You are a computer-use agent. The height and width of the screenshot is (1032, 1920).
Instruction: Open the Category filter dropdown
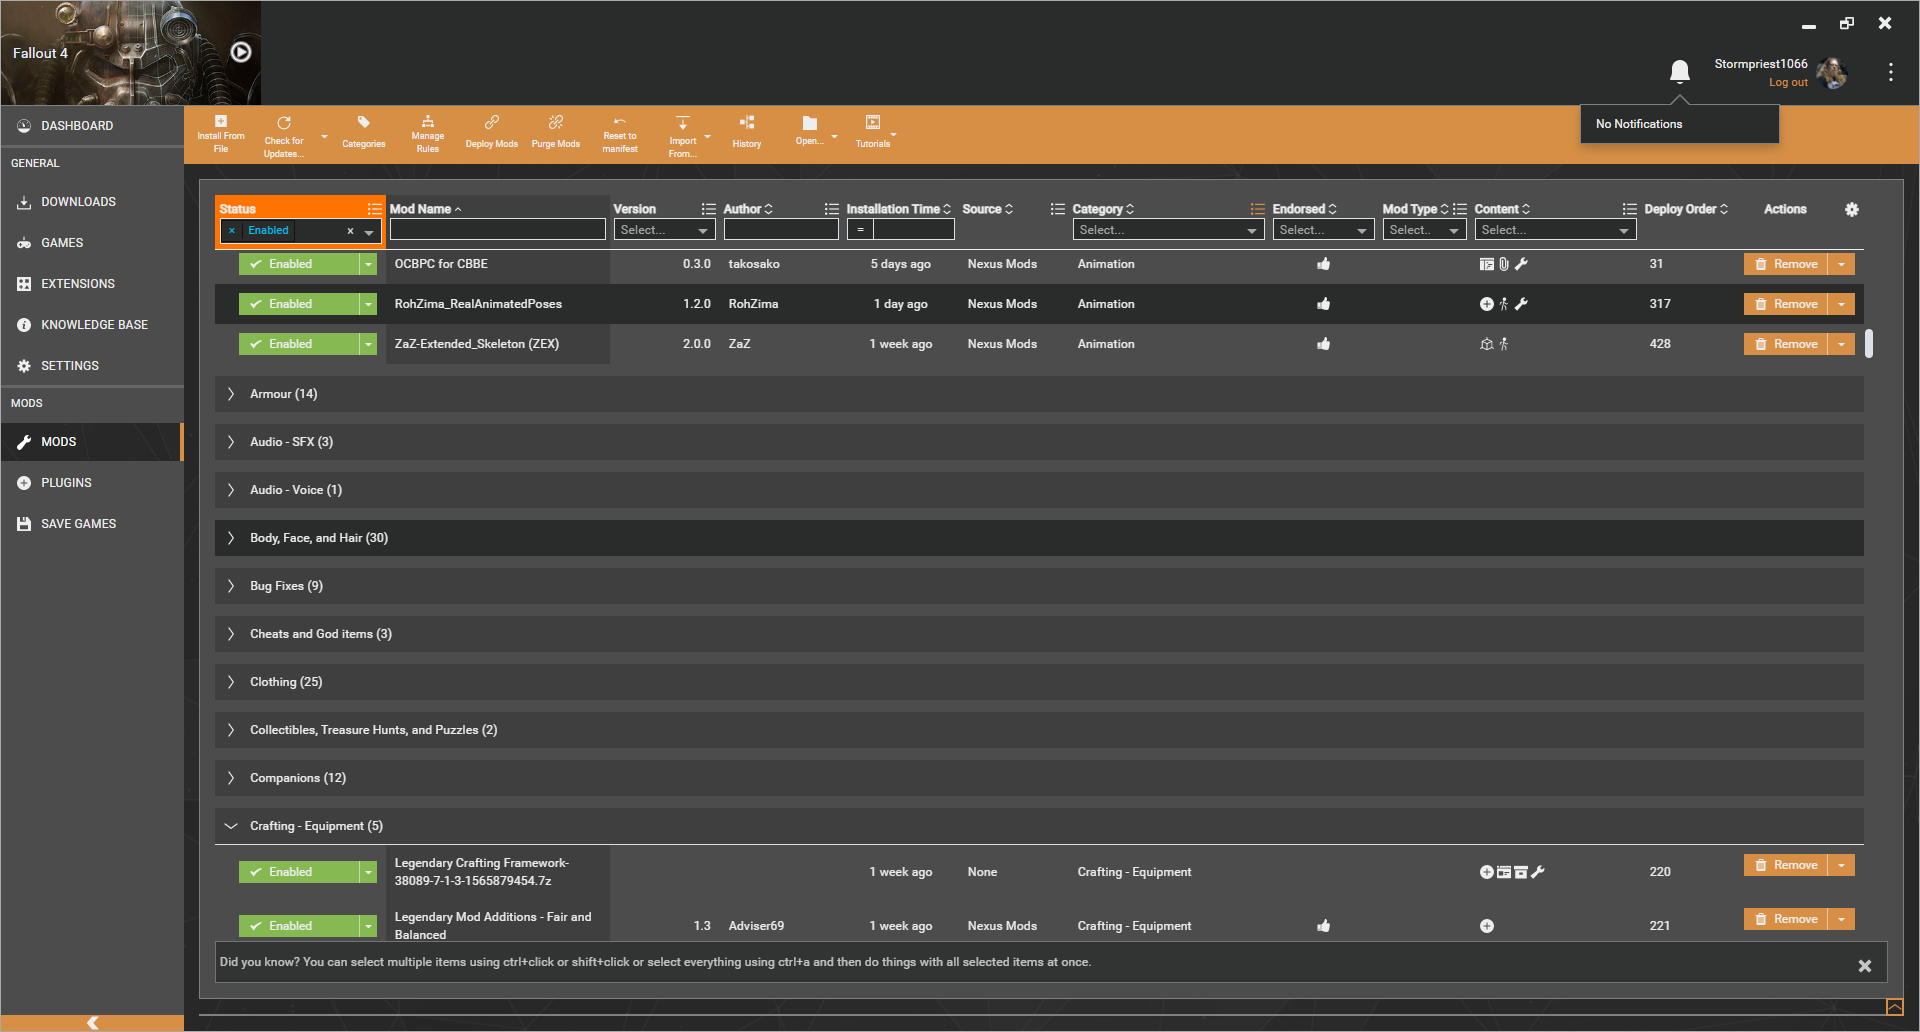pyautogui.click(x=1168, y=230)
